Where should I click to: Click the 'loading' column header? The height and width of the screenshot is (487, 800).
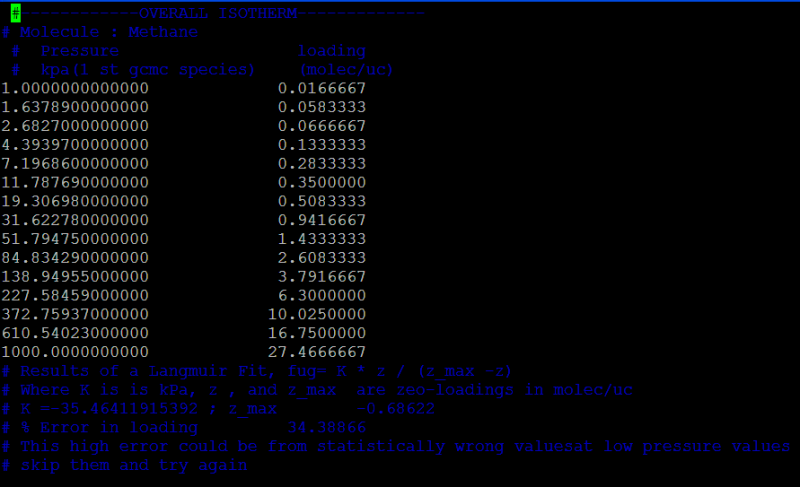click(x=332, y=51)
